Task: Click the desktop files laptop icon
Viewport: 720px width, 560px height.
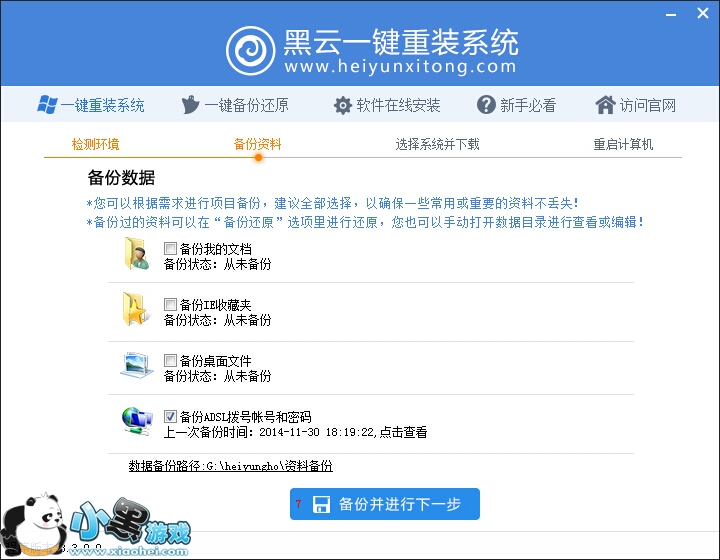Action: [136, 365]
